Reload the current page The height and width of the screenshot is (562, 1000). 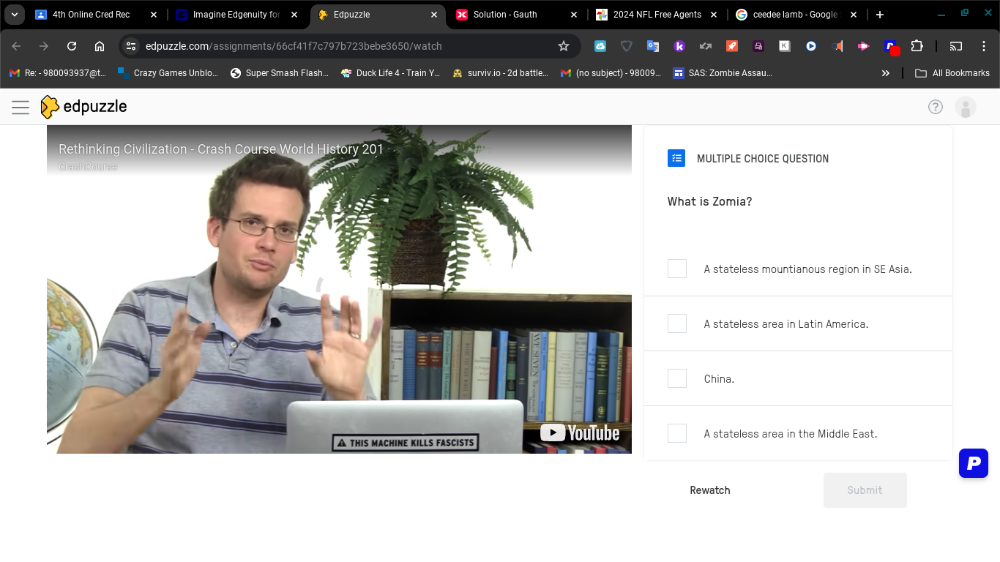pos(71,46)
